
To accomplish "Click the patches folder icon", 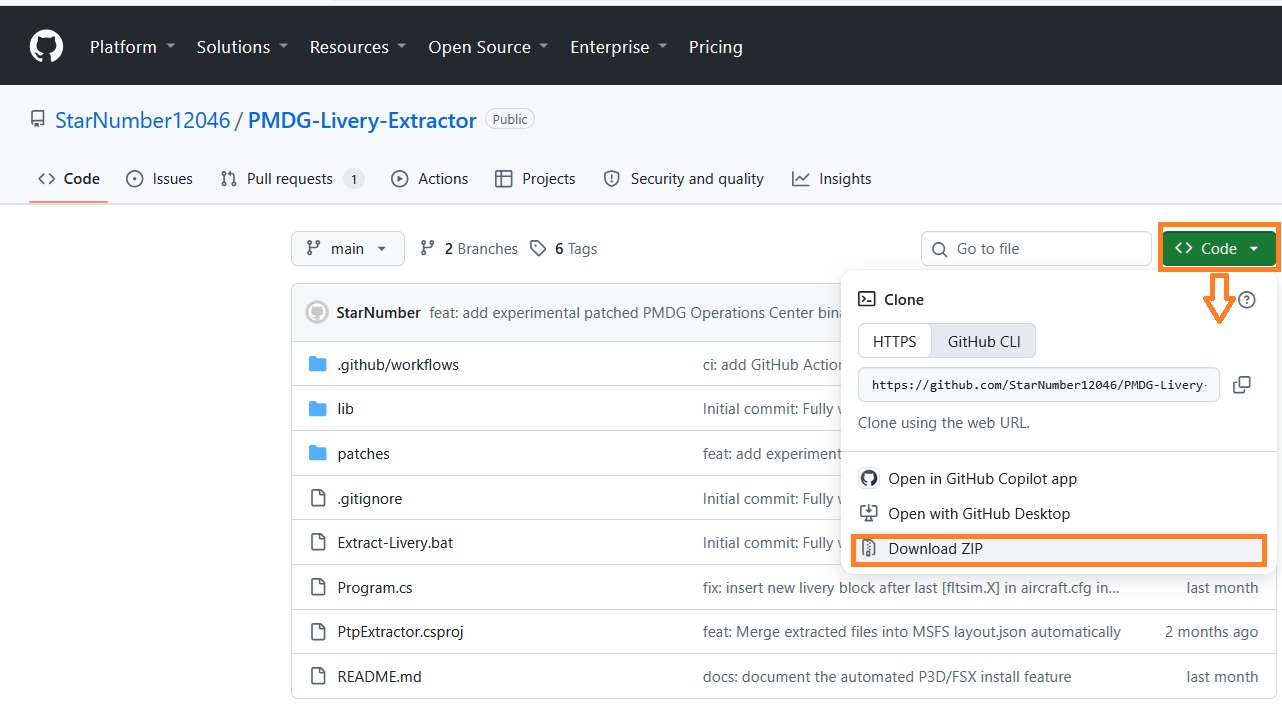I will pyautogui.click(x=318, y=453).
